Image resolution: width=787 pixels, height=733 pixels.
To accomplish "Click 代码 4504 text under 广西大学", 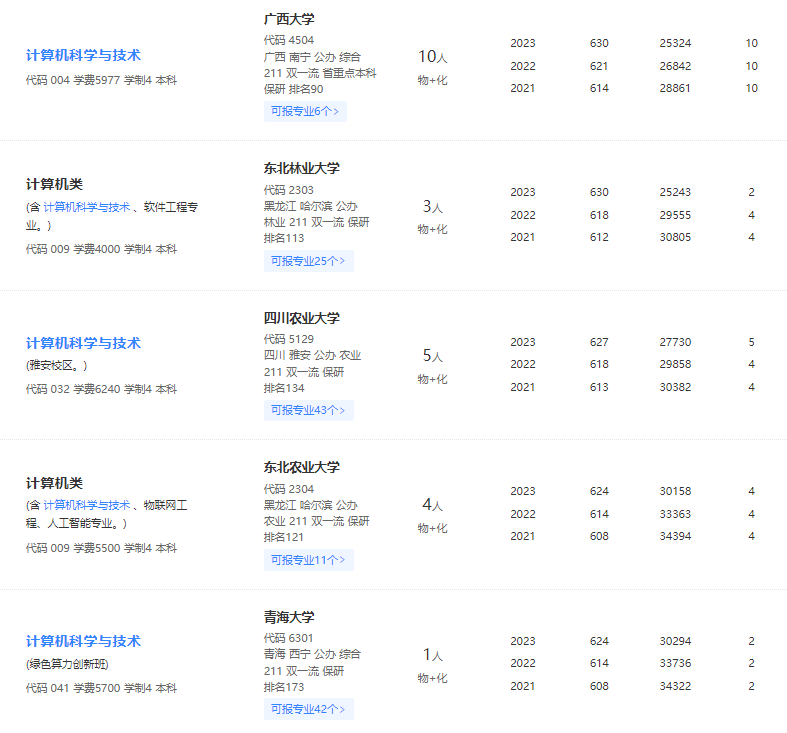I will coord(289,40).
